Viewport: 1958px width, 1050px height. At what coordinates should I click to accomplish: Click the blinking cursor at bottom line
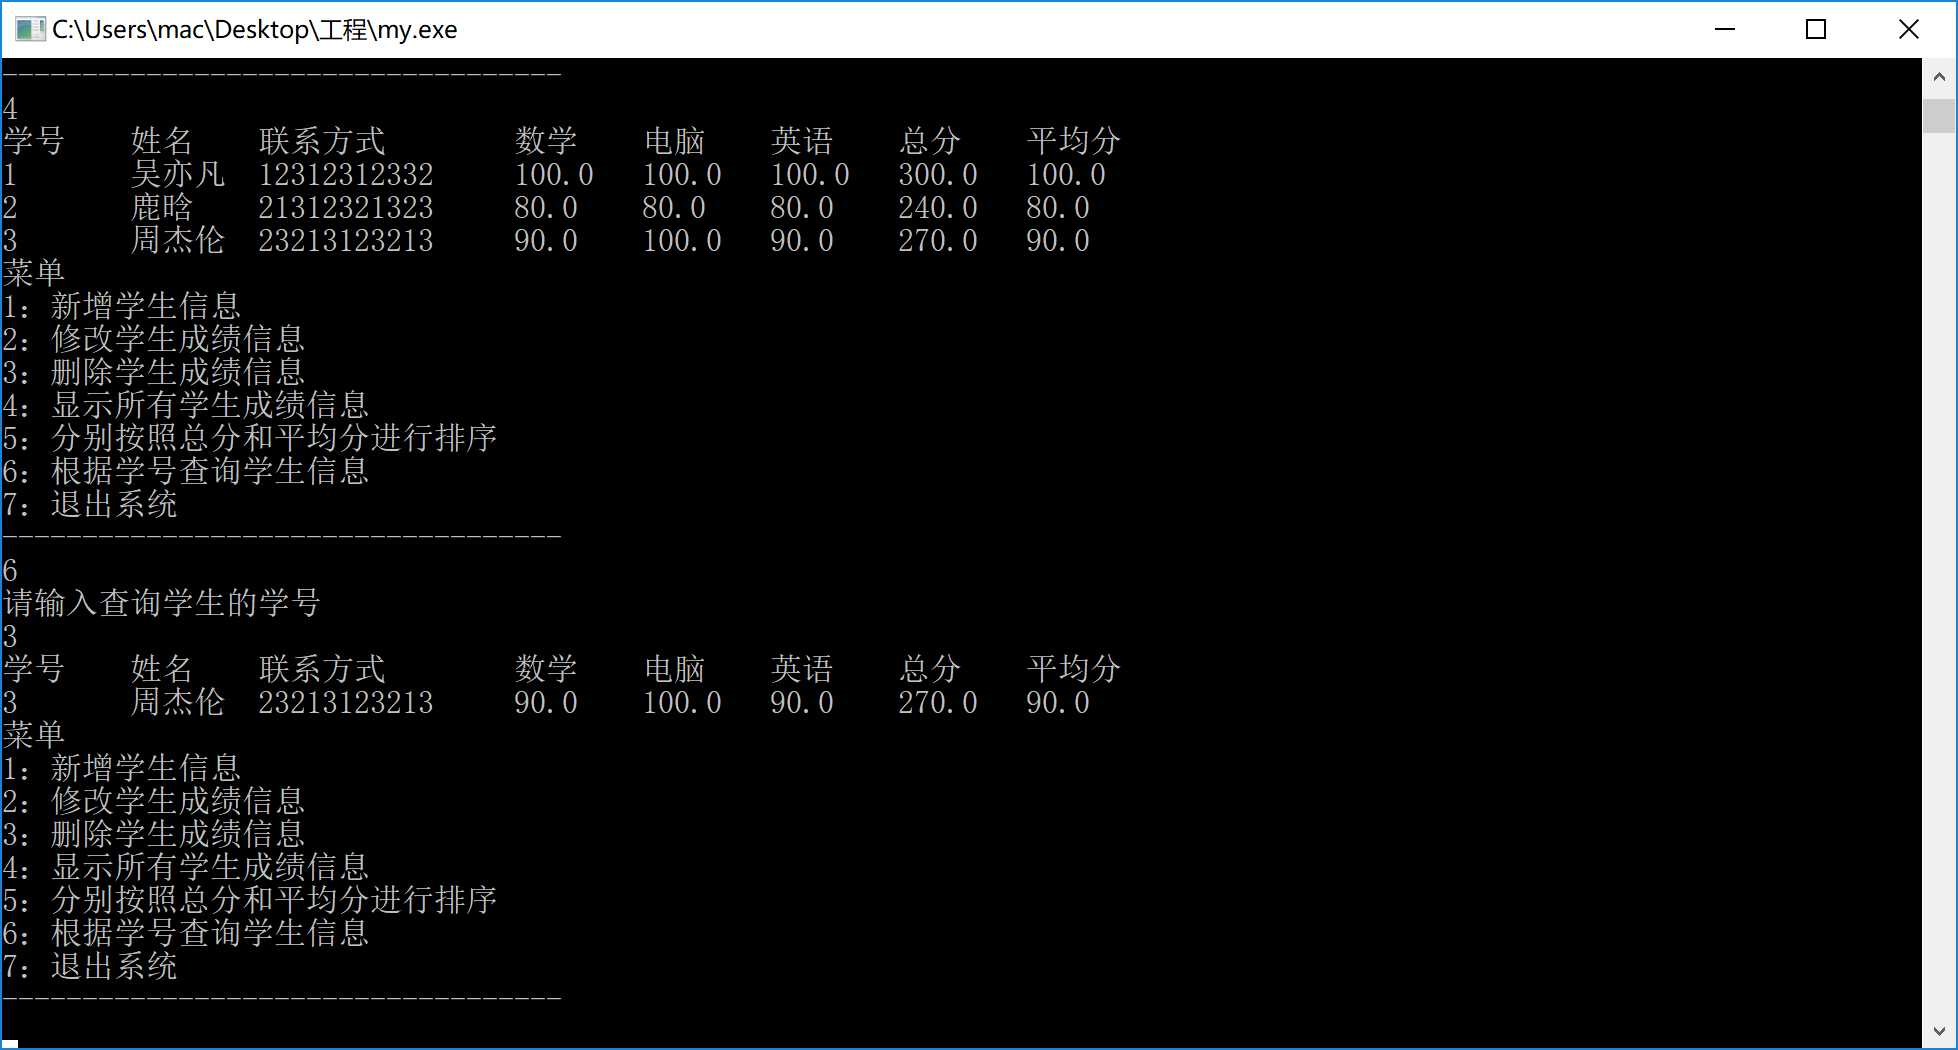[x=11, y=1044]
